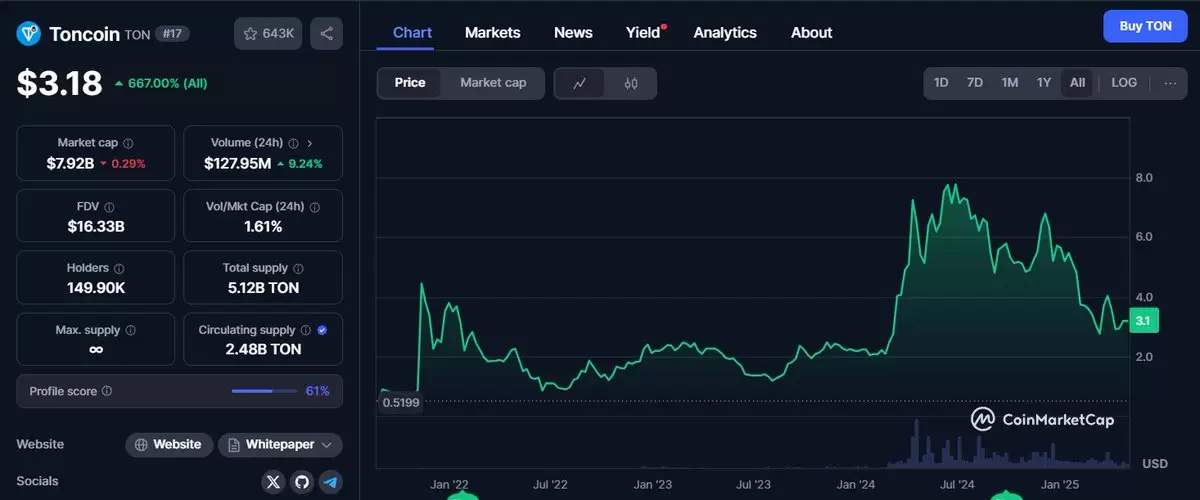Switch to the Chart tab

412,32
